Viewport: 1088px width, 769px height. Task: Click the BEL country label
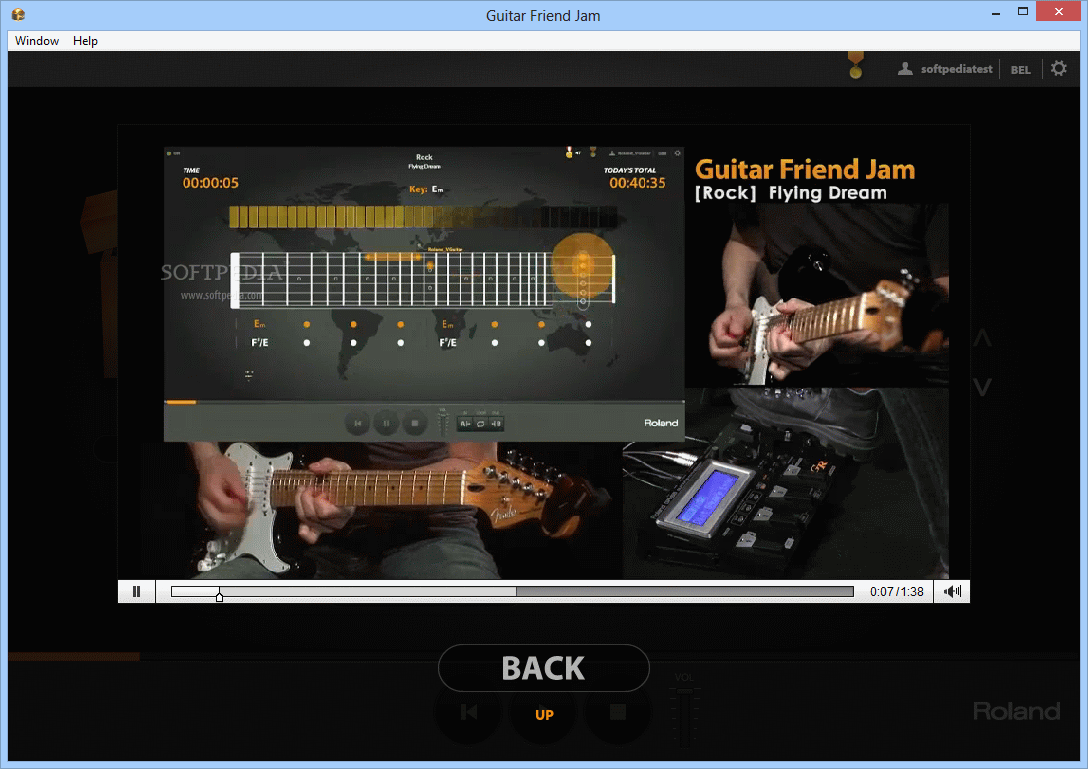point(1020,69)
